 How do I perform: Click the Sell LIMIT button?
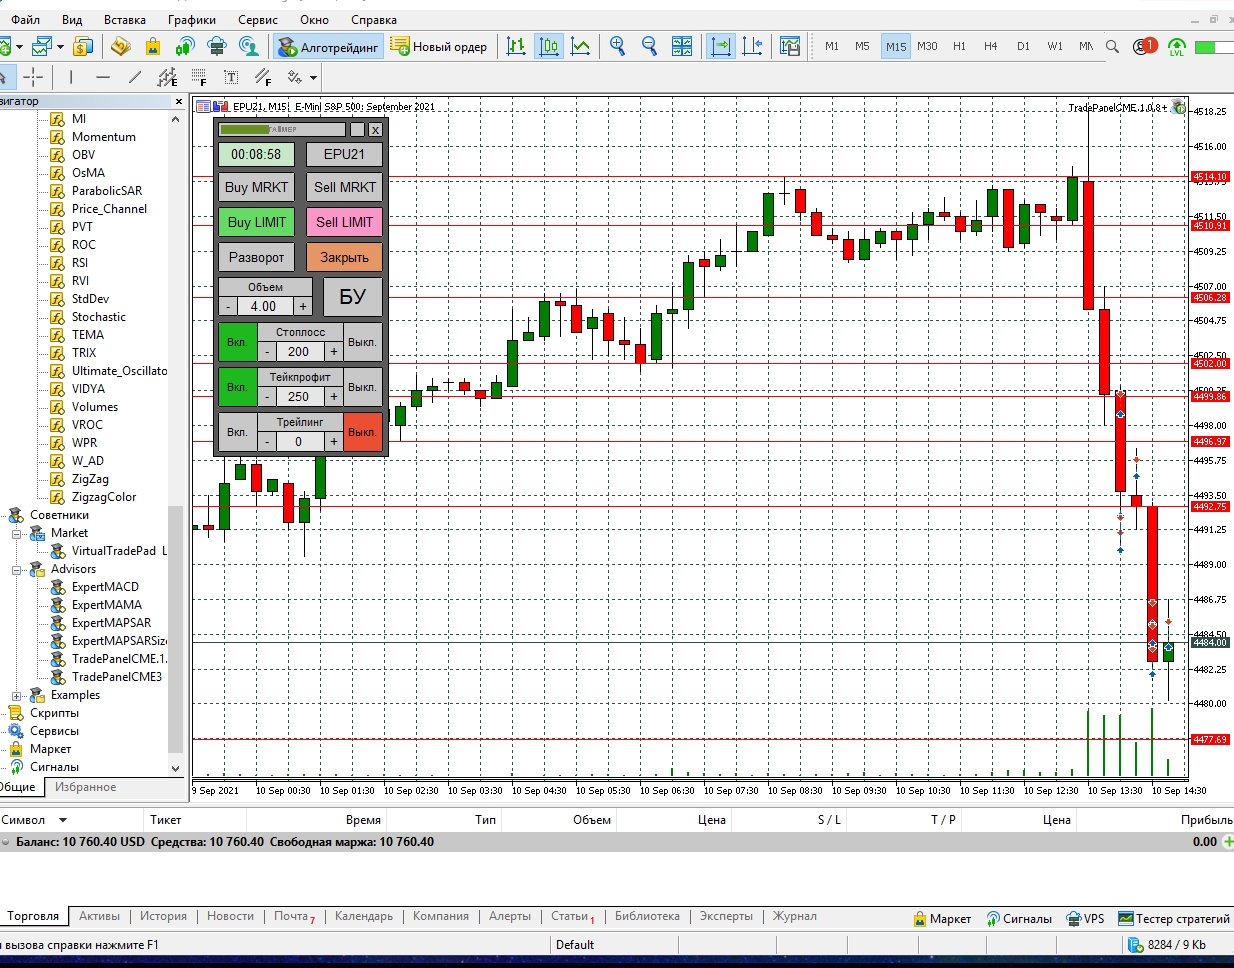[x=344, y=222]
